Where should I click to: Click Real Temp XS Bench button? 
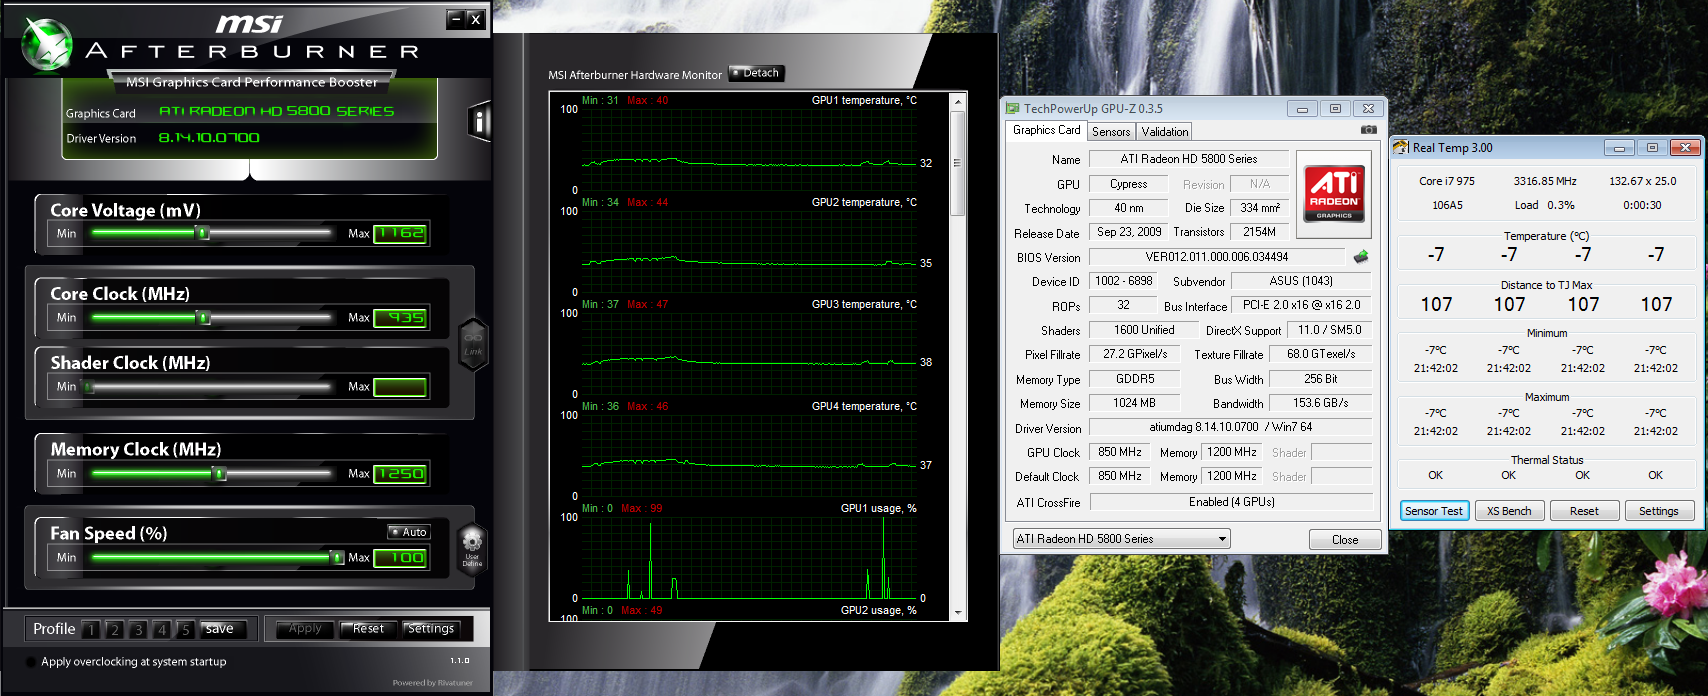point(1509,511)
